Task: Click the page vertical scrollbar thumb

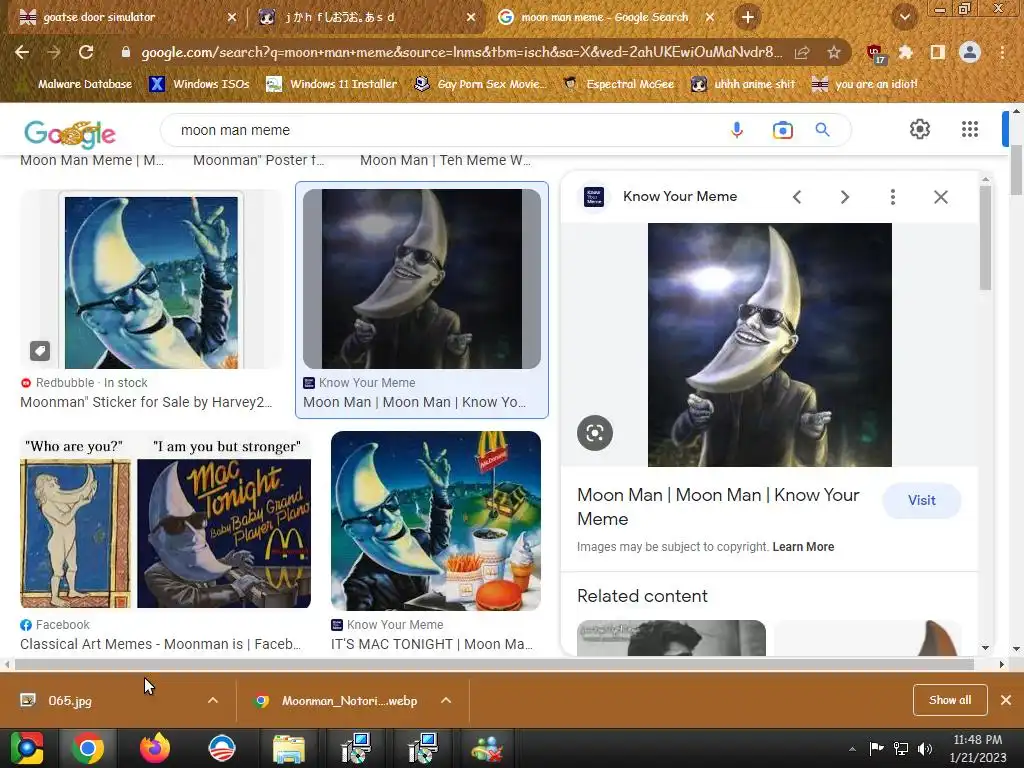Action: pyautogui.click(x=1016, y=170)
